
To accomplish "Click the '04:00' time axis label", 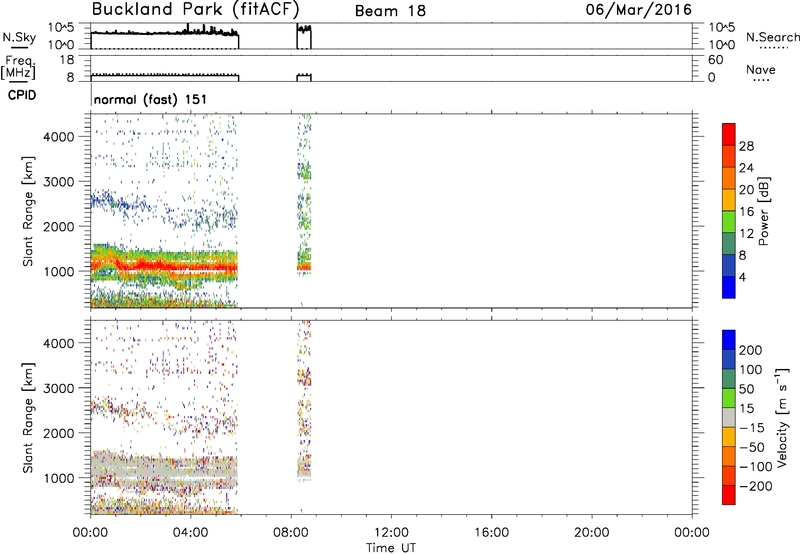I will pyautogui.click(x=190, y=533).
